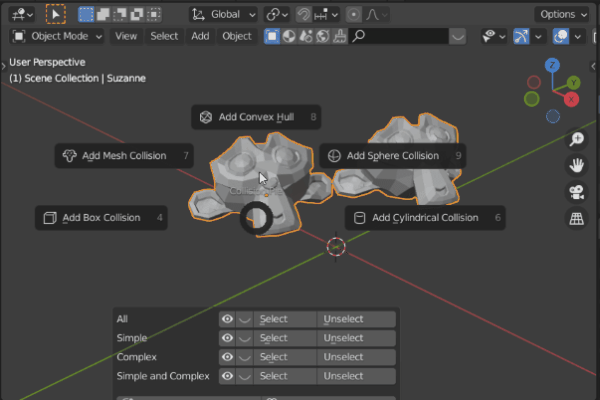This screenshot has height=400, width=600.
Task: Click Unselect in the All row
Action: [x=356, y=319]
